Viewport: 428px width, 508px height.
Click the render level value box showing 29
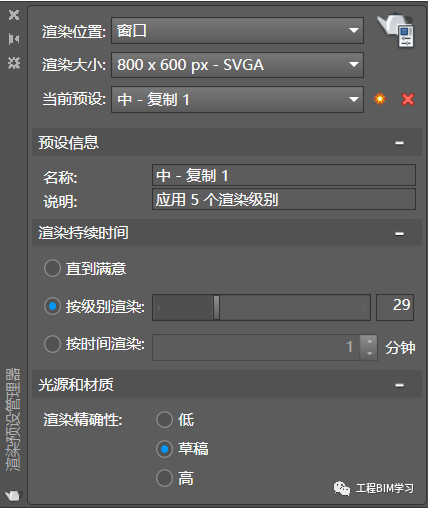[395, 307]
